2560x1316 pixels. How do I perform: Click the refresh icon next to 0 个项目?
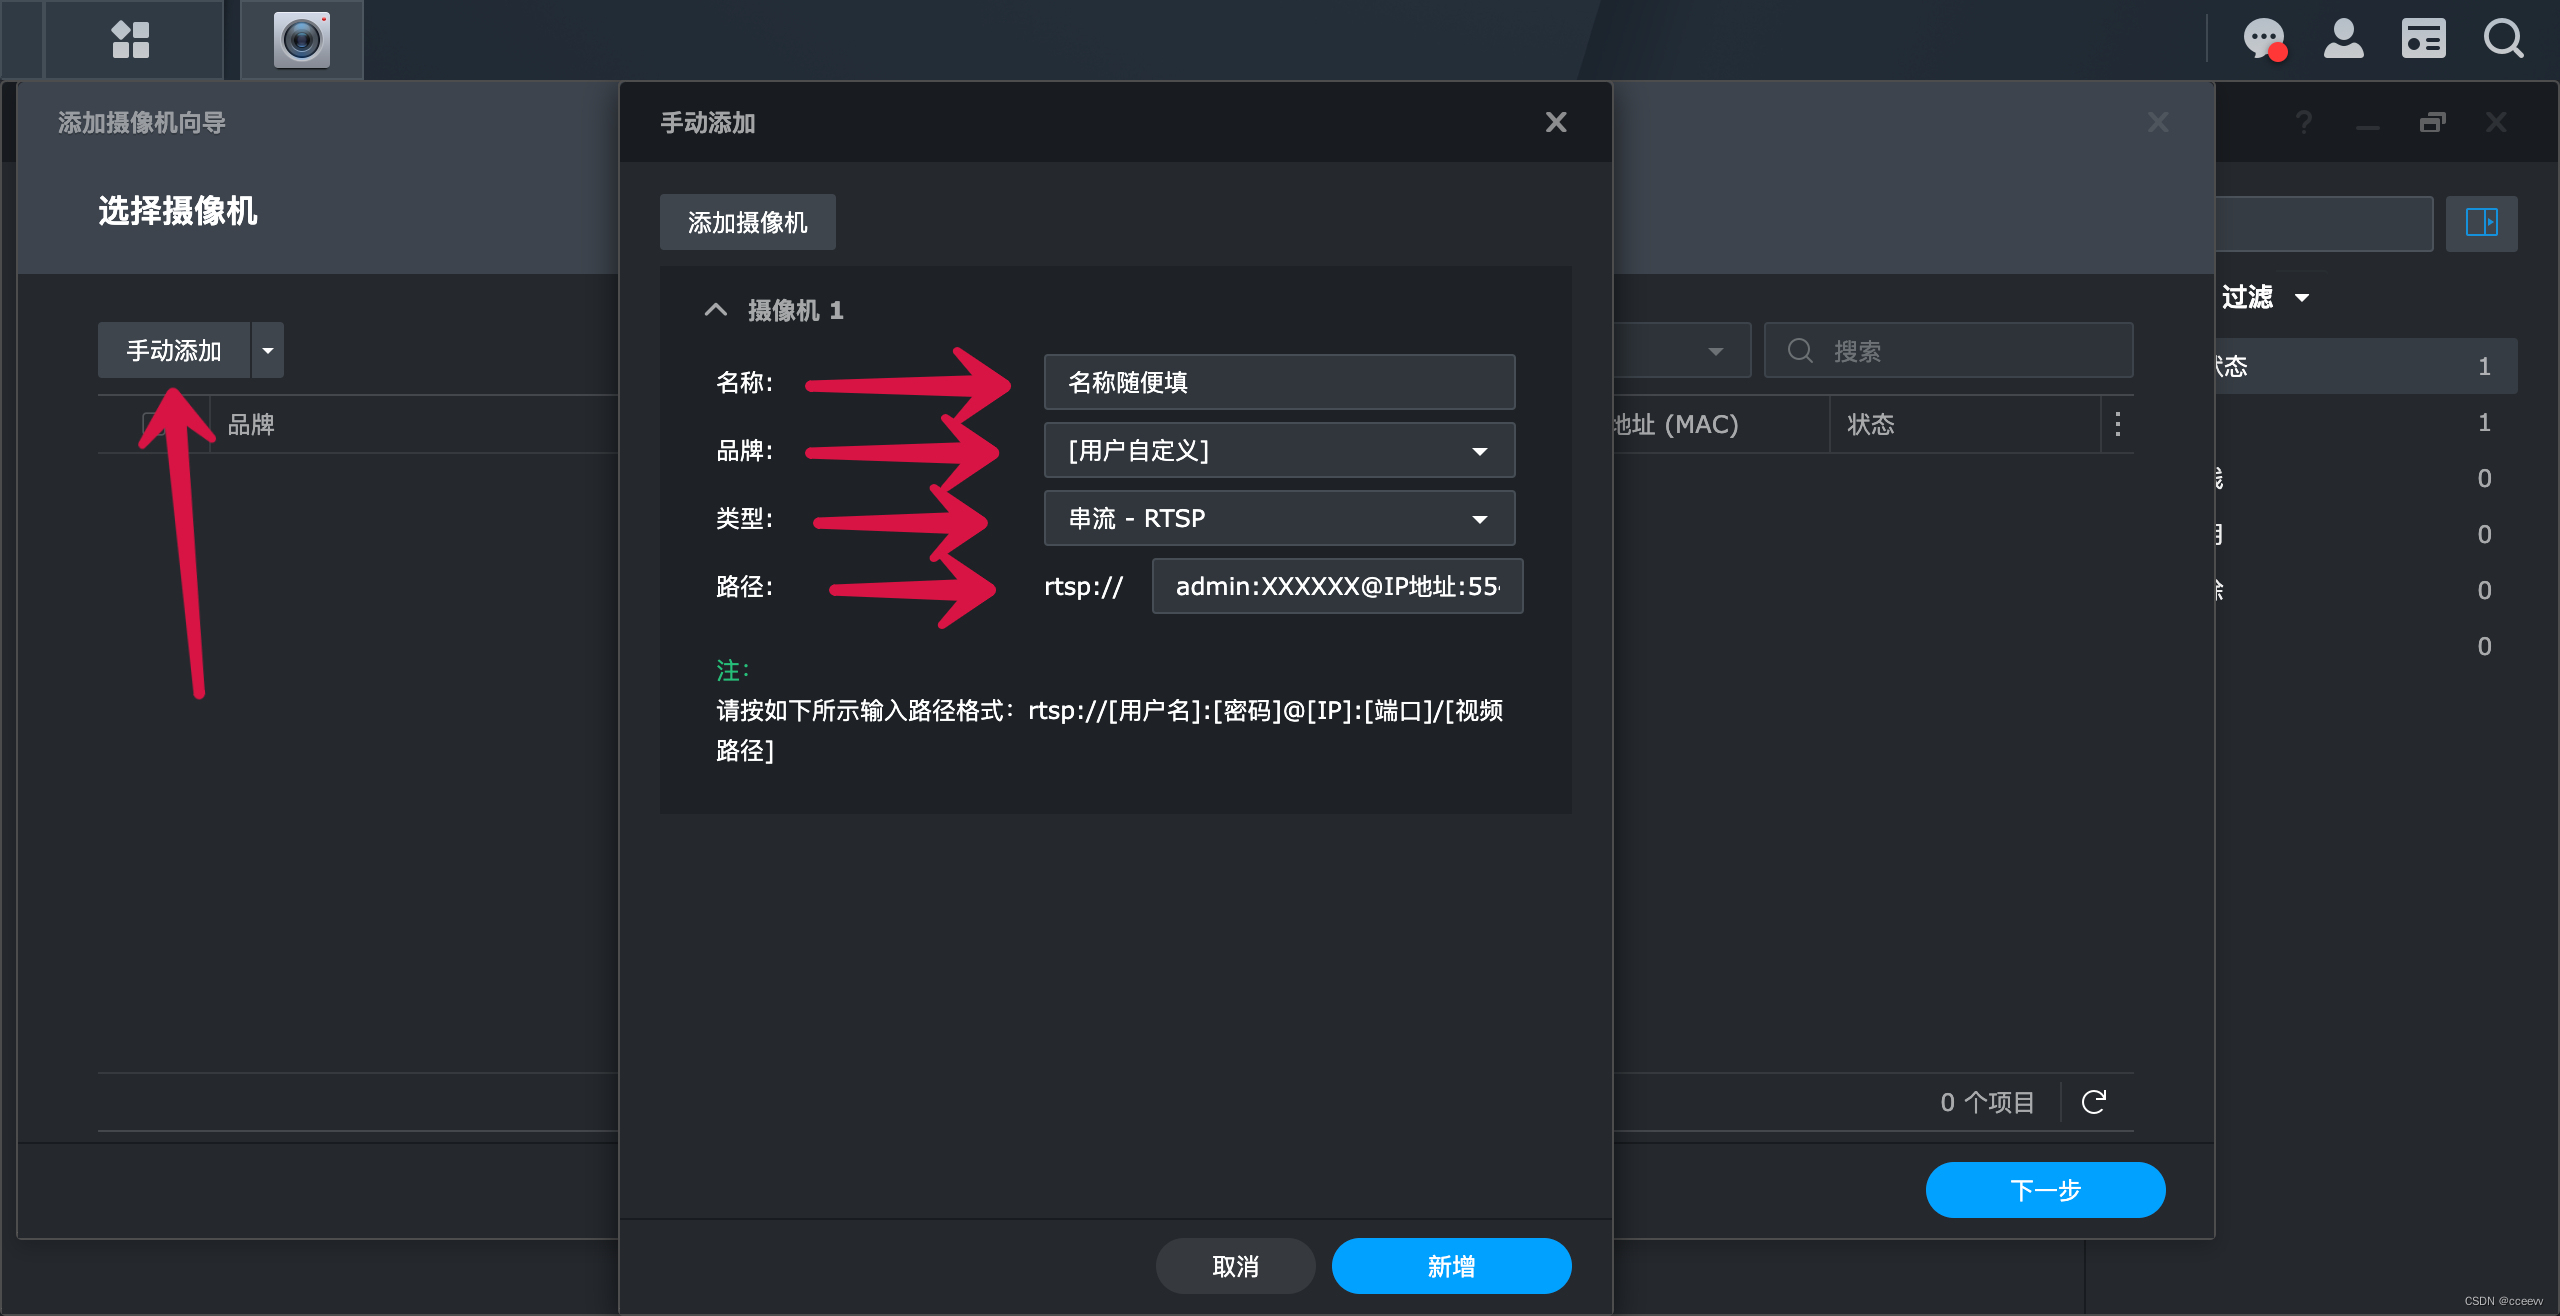pos(2094,1102)
